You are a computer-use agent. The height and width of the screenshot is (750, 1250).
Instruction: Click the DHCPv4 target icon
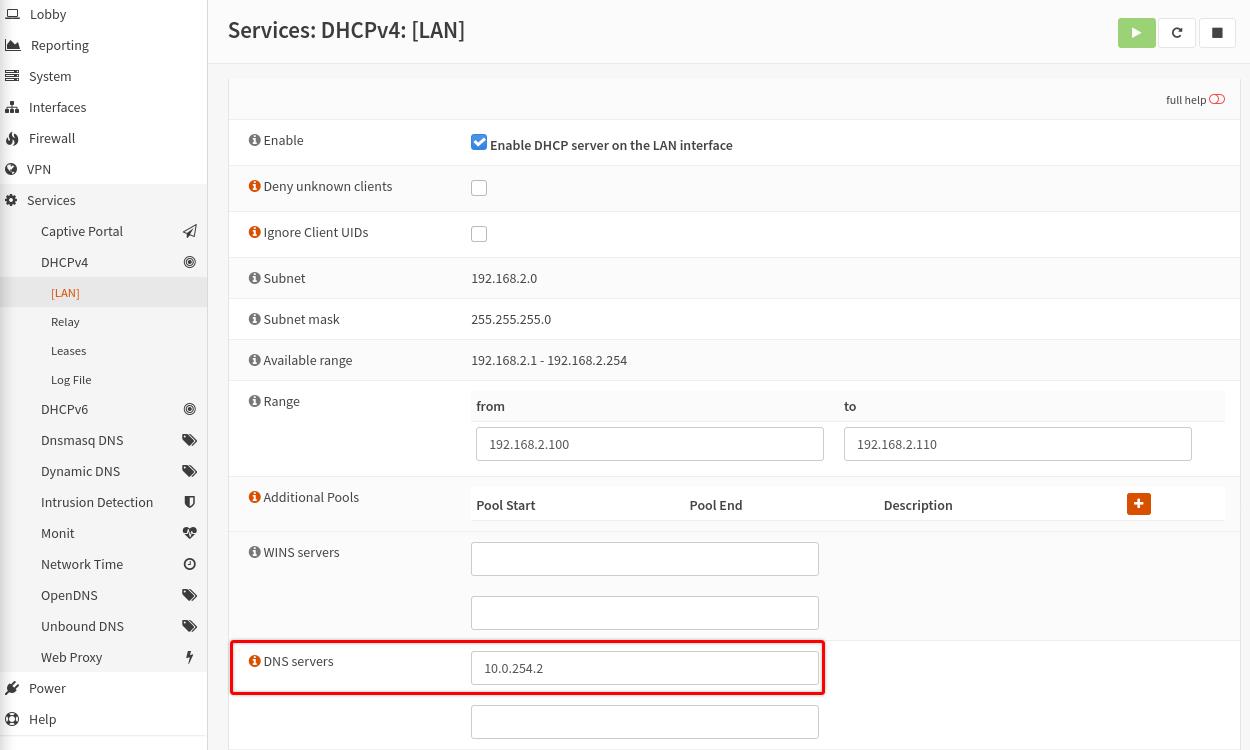point(190,262)
